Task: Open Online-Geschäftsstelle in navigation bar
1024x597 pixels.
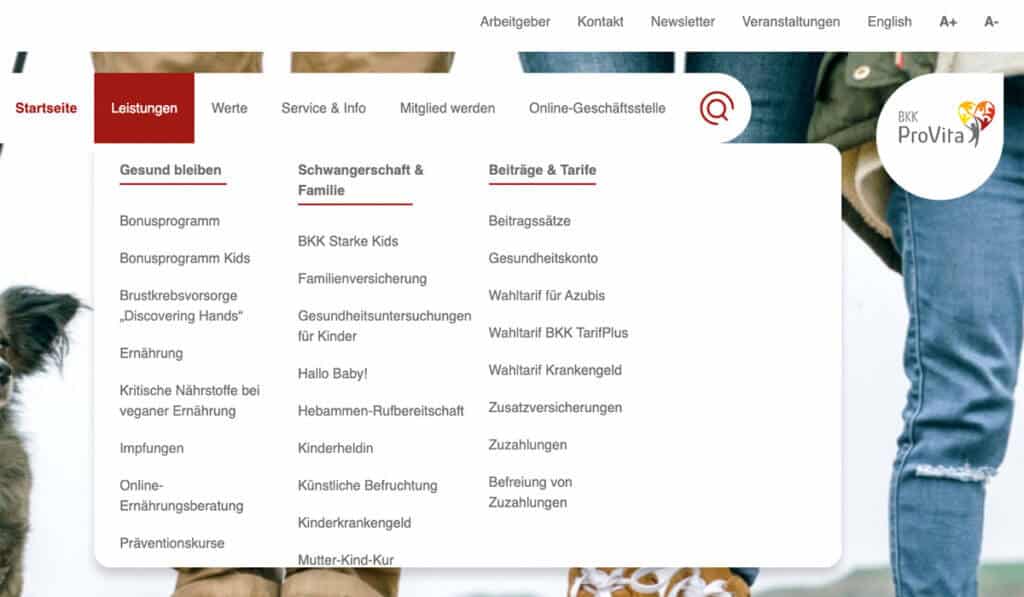Action: tap(597, 108)
